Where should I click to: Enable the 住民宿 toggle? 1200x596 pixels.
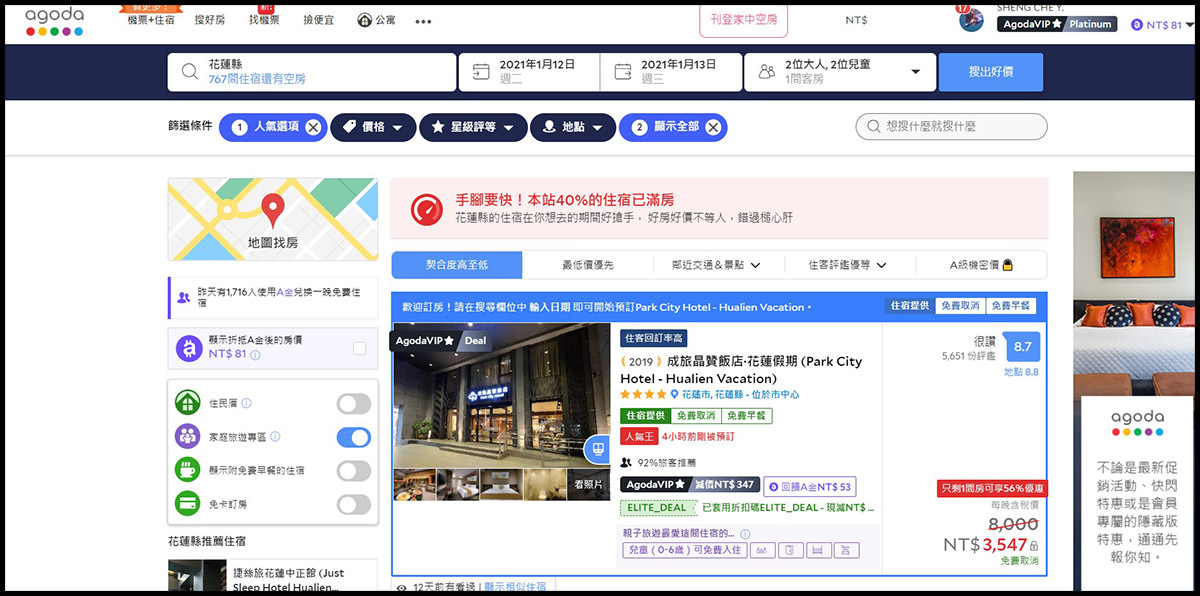coord(353,404)
